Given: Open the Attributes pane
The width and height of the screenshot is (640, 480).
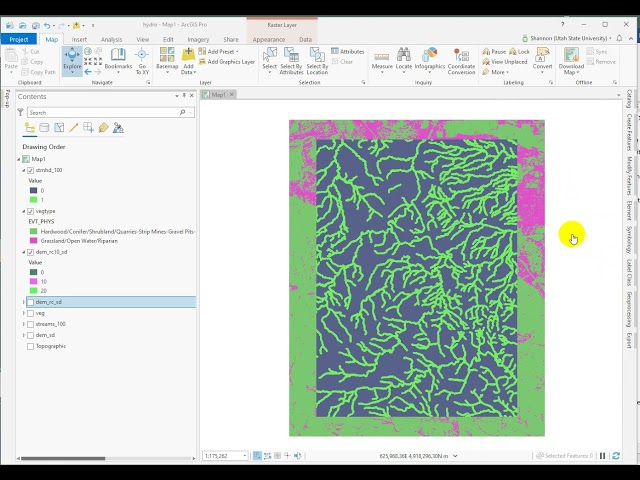Looking at the screenshot, I should pyautogui.click(x=347, y=51).
